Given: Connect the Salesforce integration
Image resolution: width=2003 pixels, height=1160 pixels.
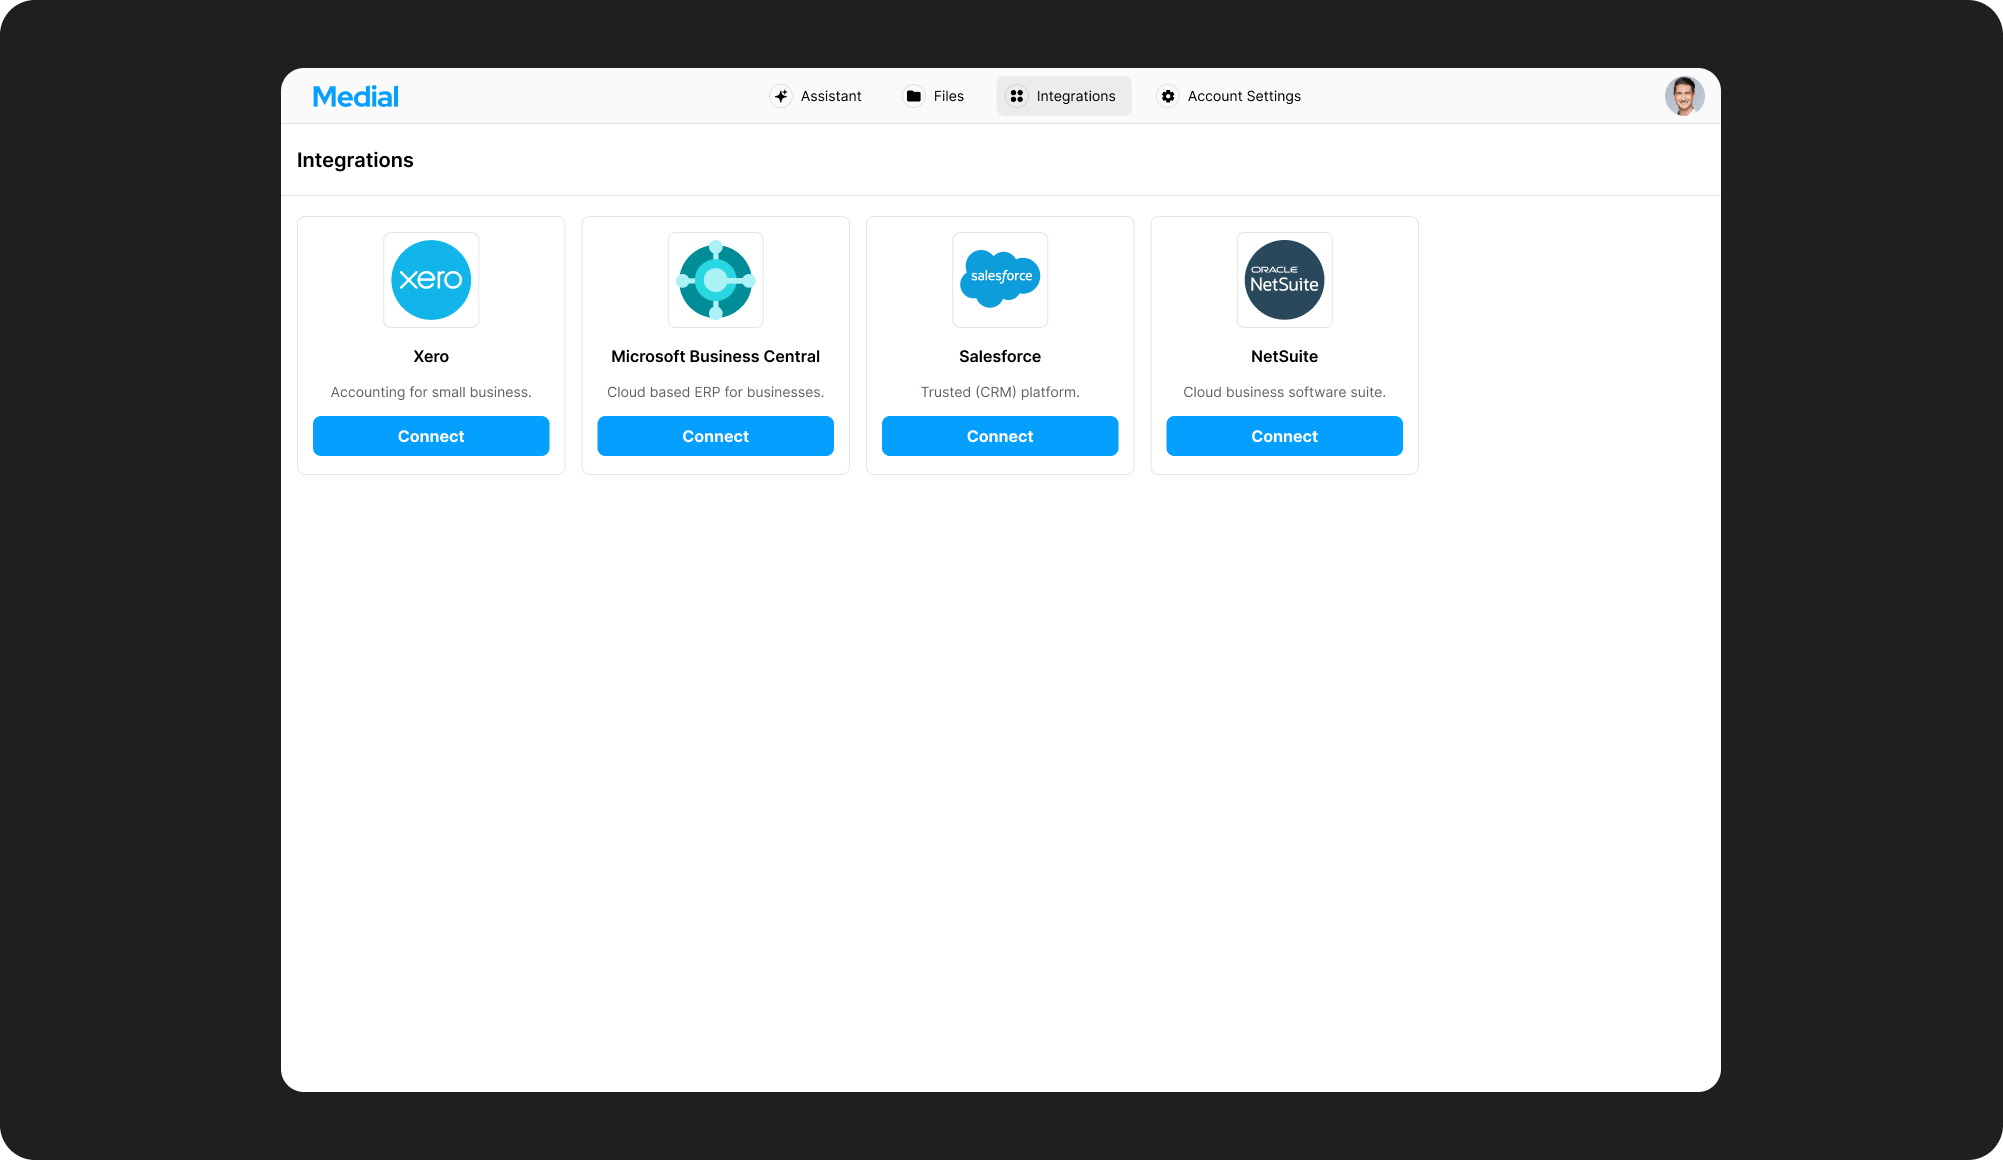Looking at the screenshot, I should pyautogui.click(x=1000, y=436).
